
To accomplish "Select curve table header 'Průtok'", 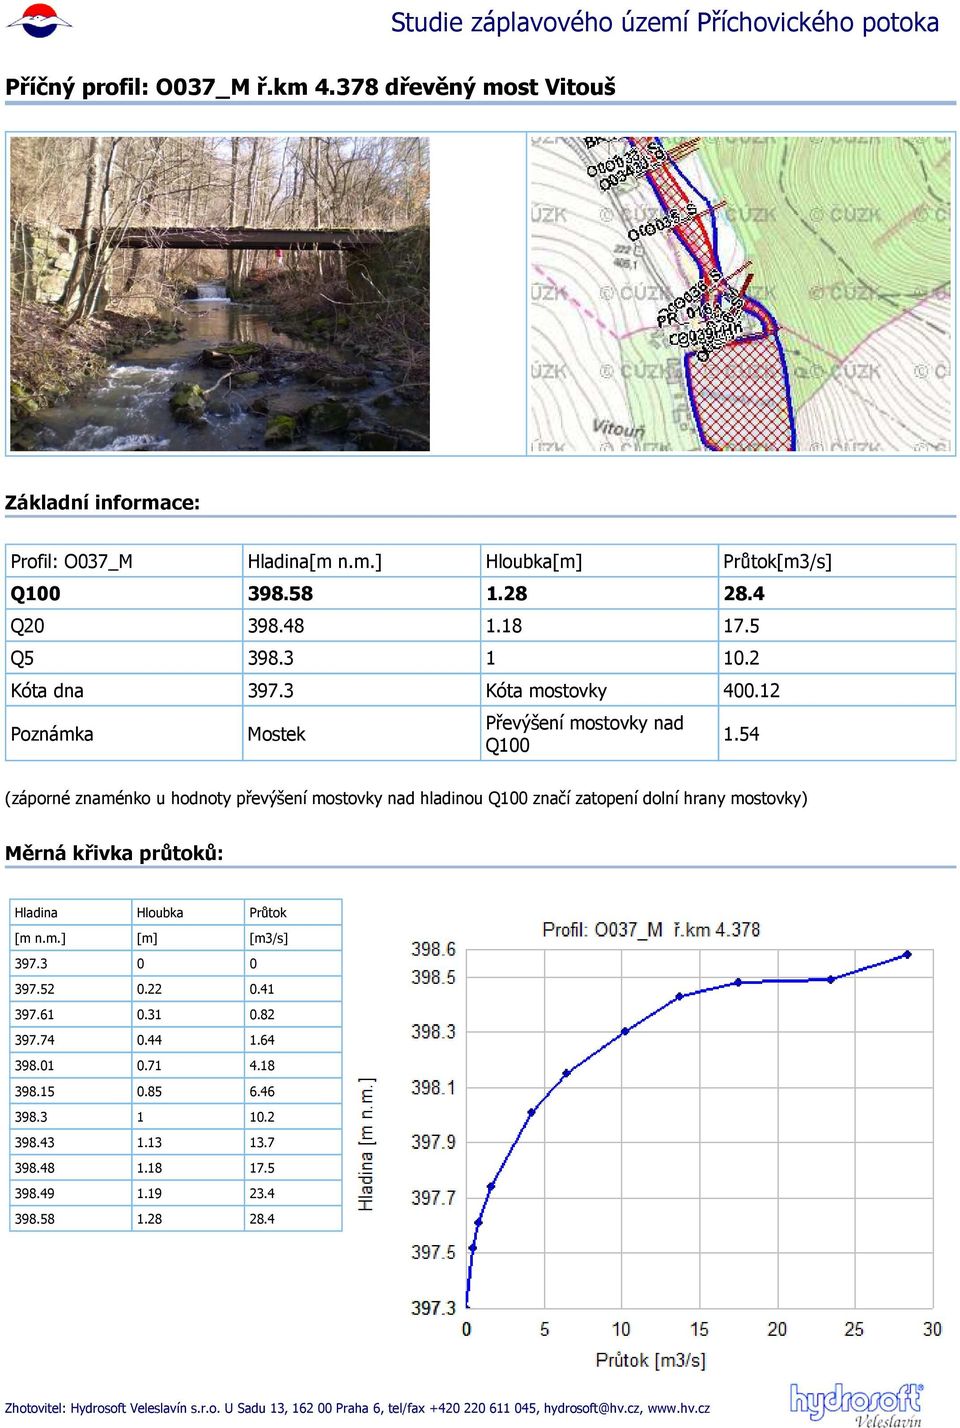I will [268, 912].
